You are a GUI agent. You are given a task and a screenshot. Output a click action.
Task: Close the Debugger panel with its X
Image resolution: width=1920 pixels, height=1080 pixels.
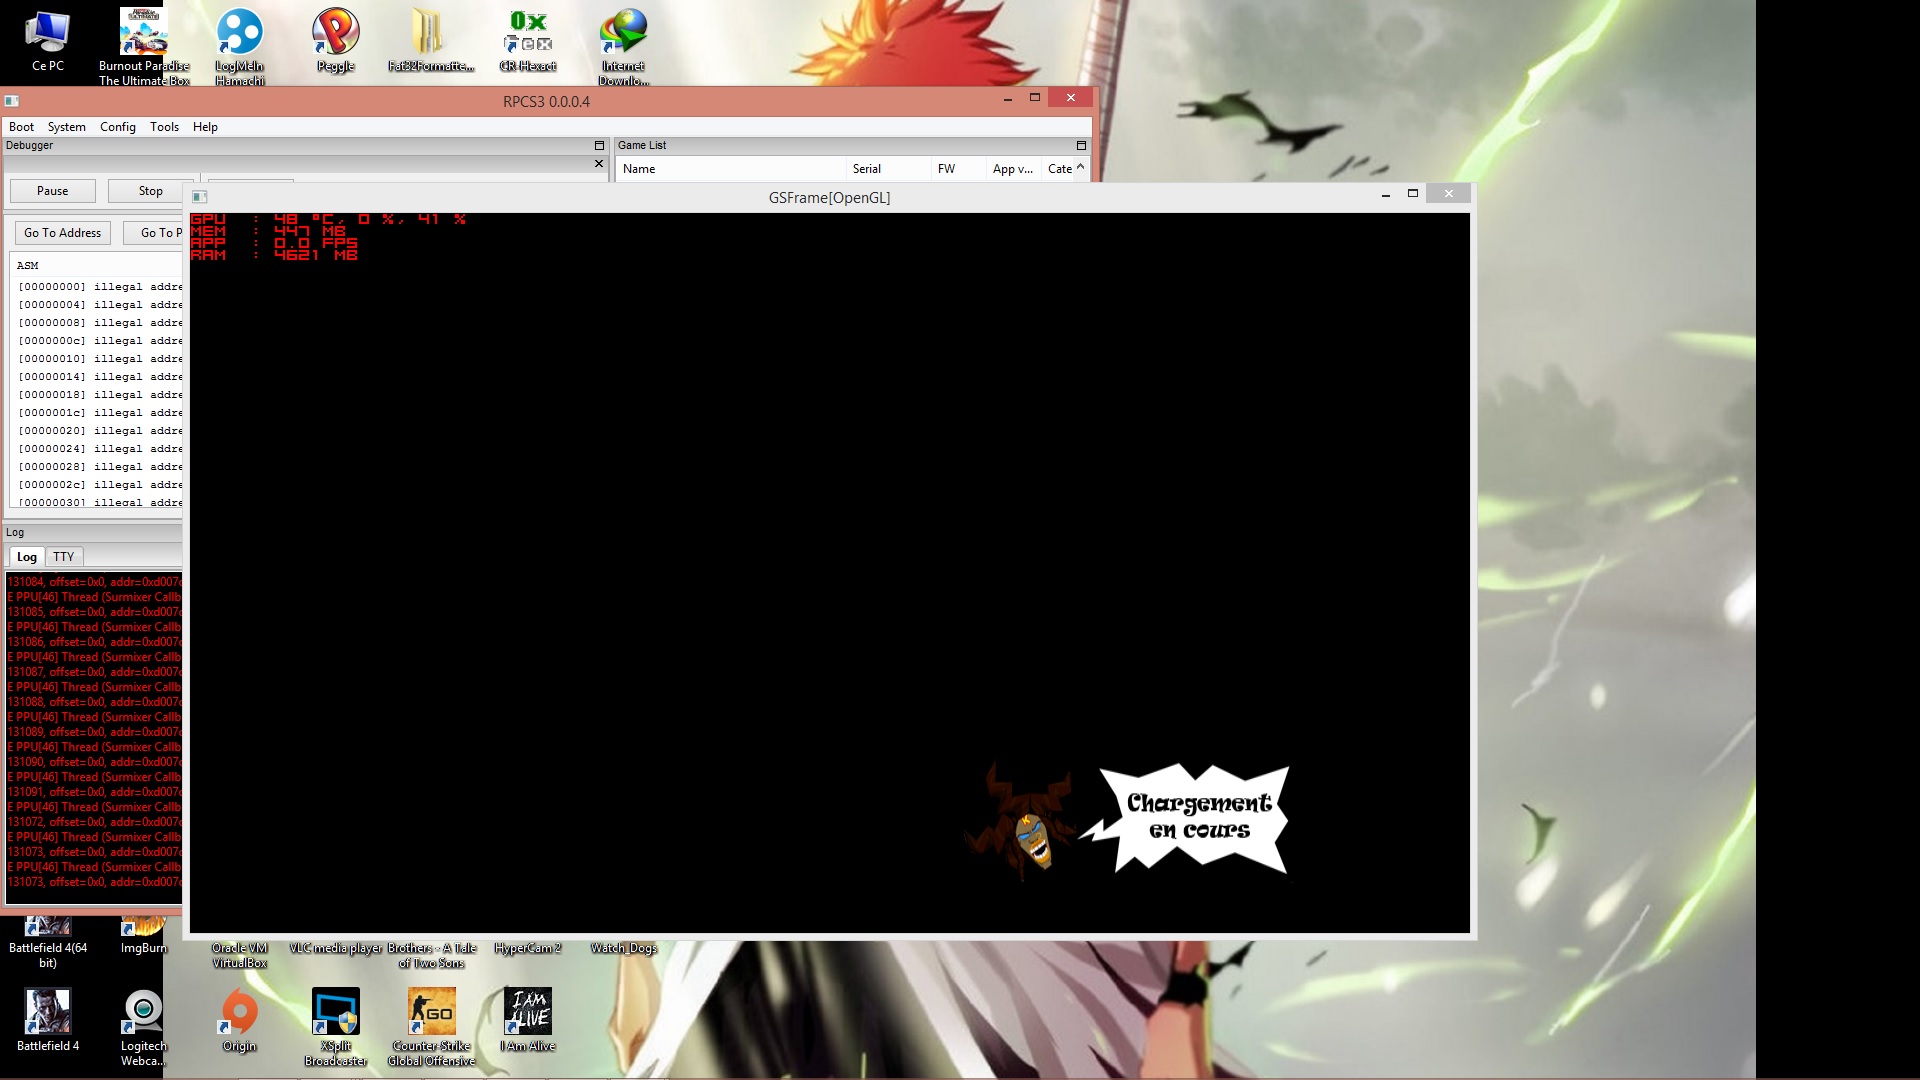point(599,164)
